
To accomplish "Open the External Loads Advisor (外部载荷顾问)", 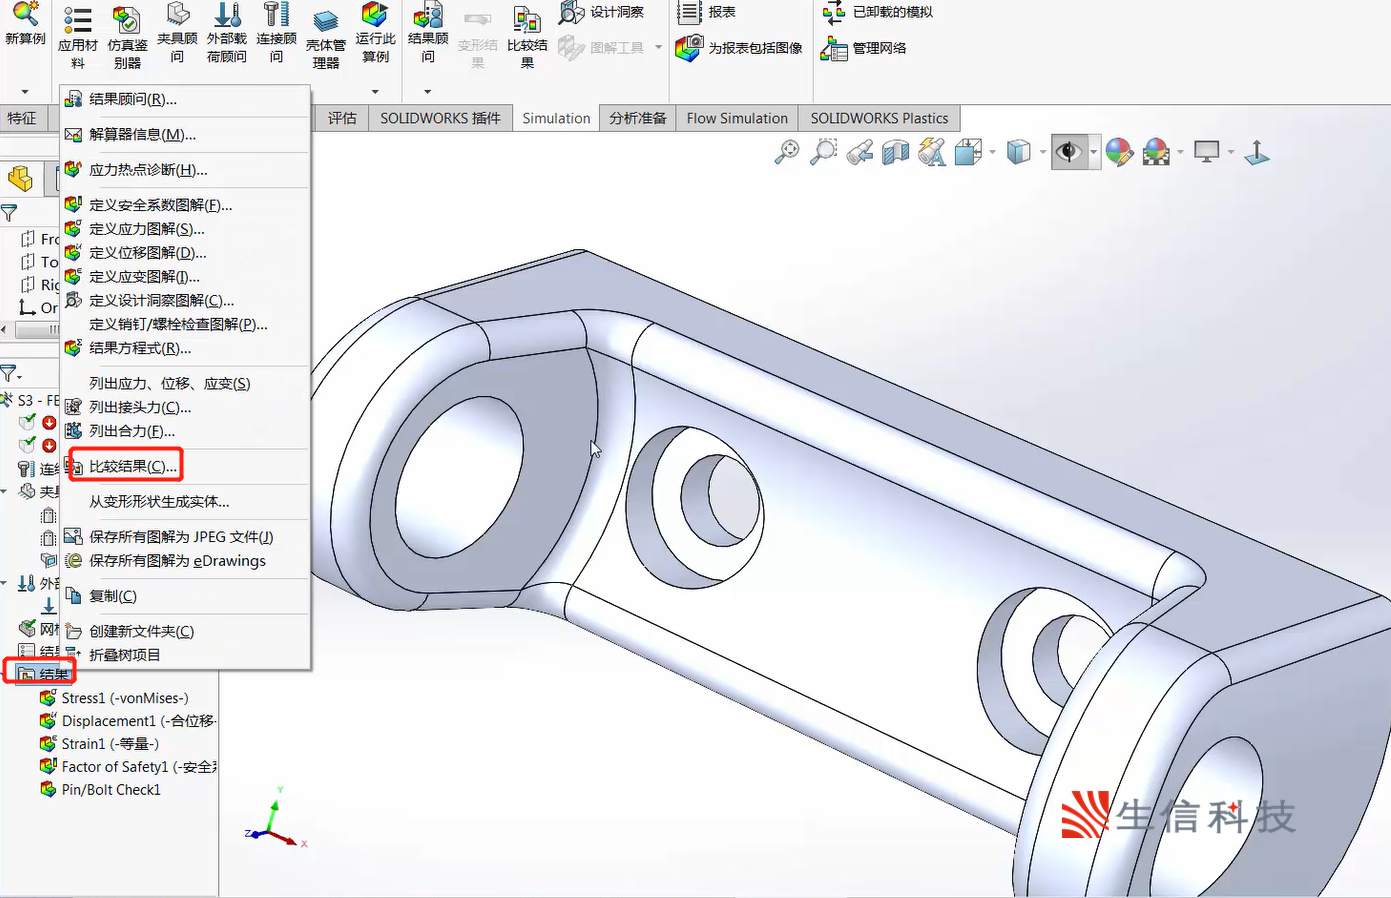I will click(x=227, y=14).
